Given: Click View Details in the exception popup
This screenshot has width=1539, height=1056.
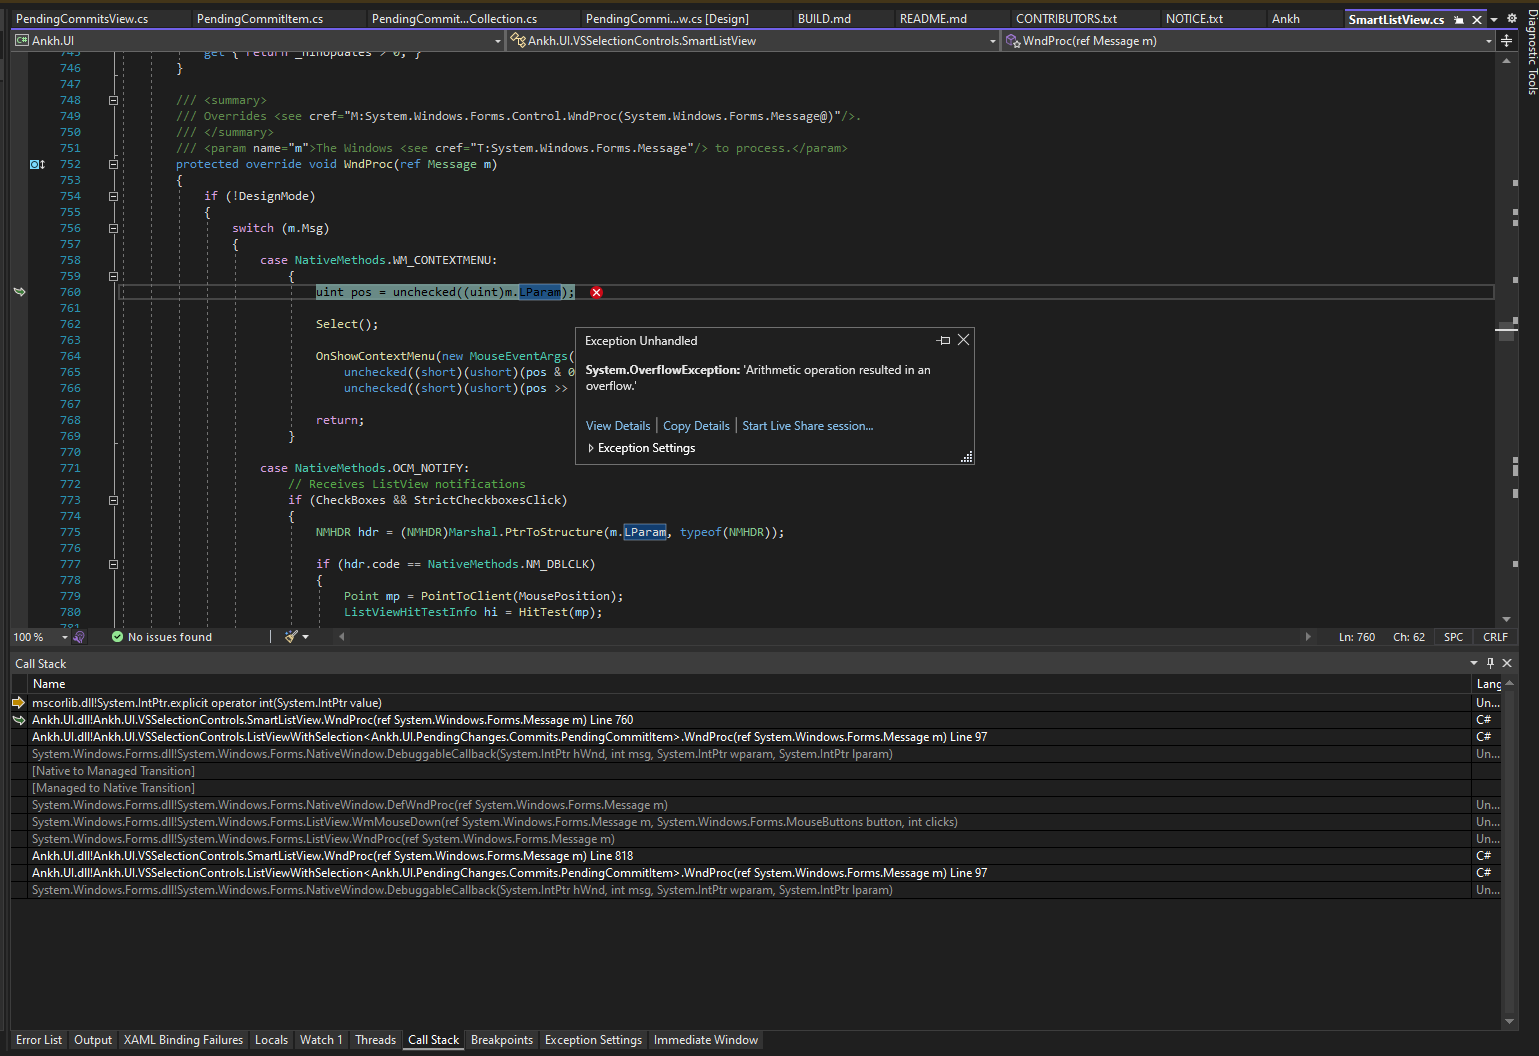Looking at the screenshot, I should pos(617,425).
